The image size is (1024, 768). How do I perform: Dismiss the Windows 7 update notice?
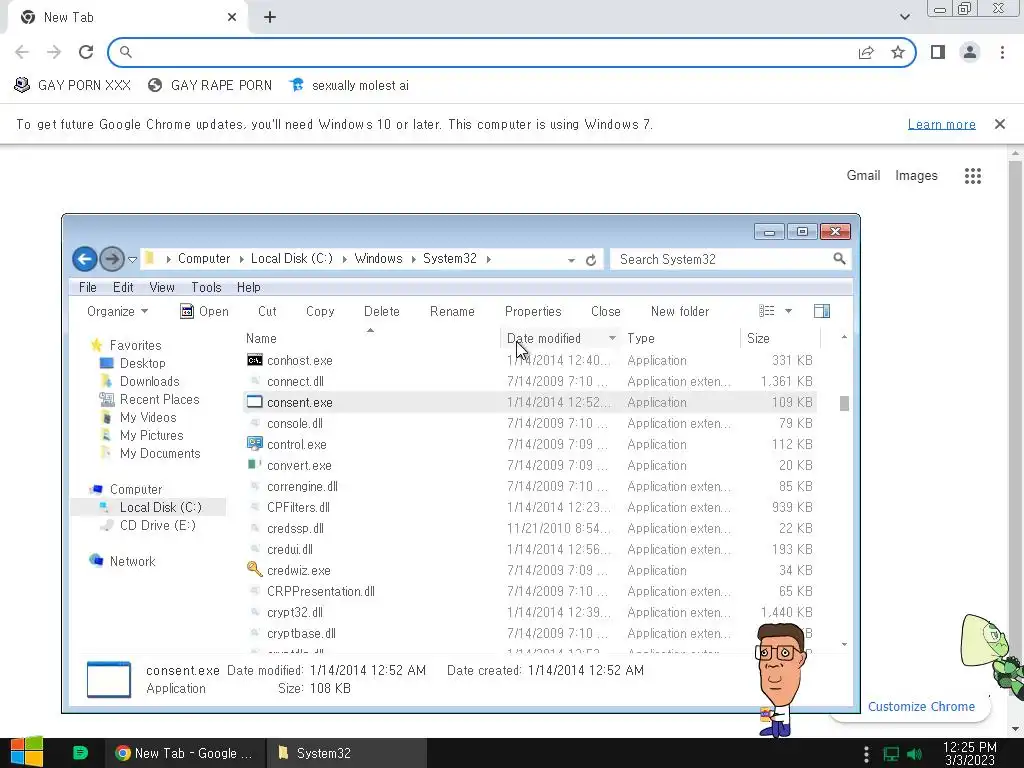tap(1000, 124)
